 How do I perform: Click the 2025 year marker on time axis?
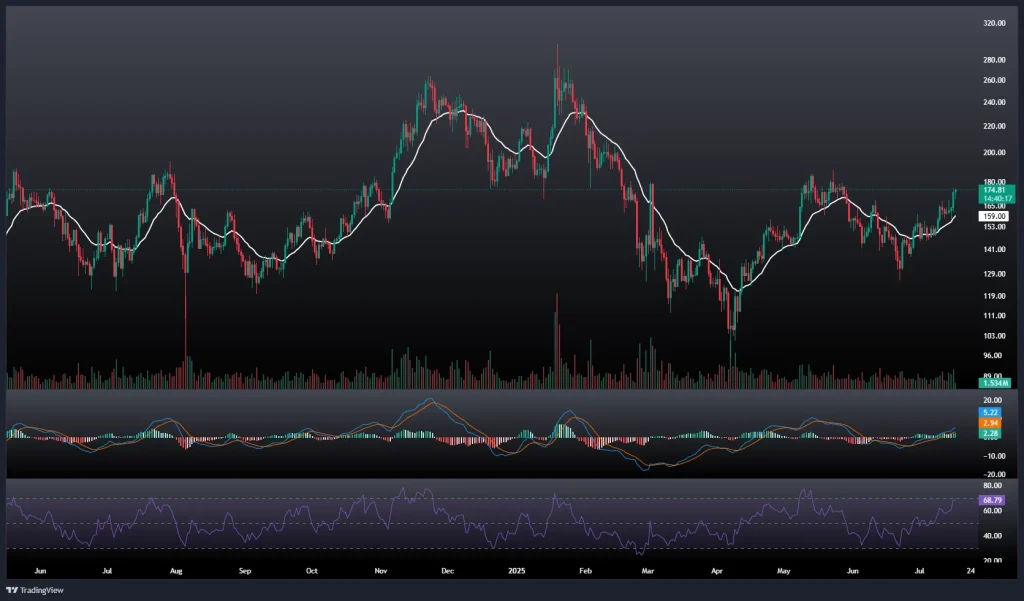(517, 571)
